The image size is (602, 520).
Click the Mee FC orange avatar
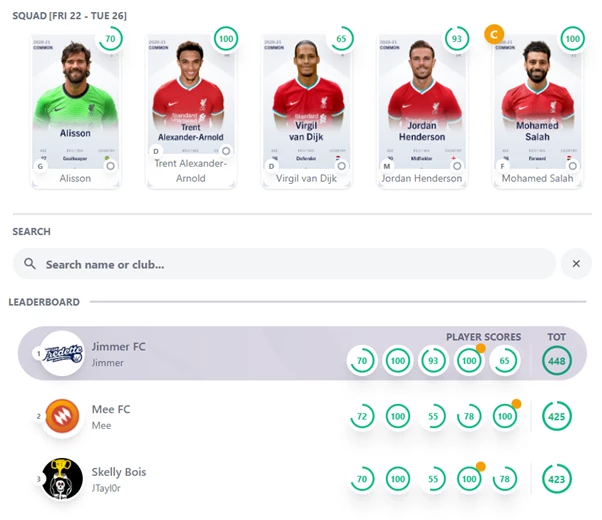tap(63, 416)
